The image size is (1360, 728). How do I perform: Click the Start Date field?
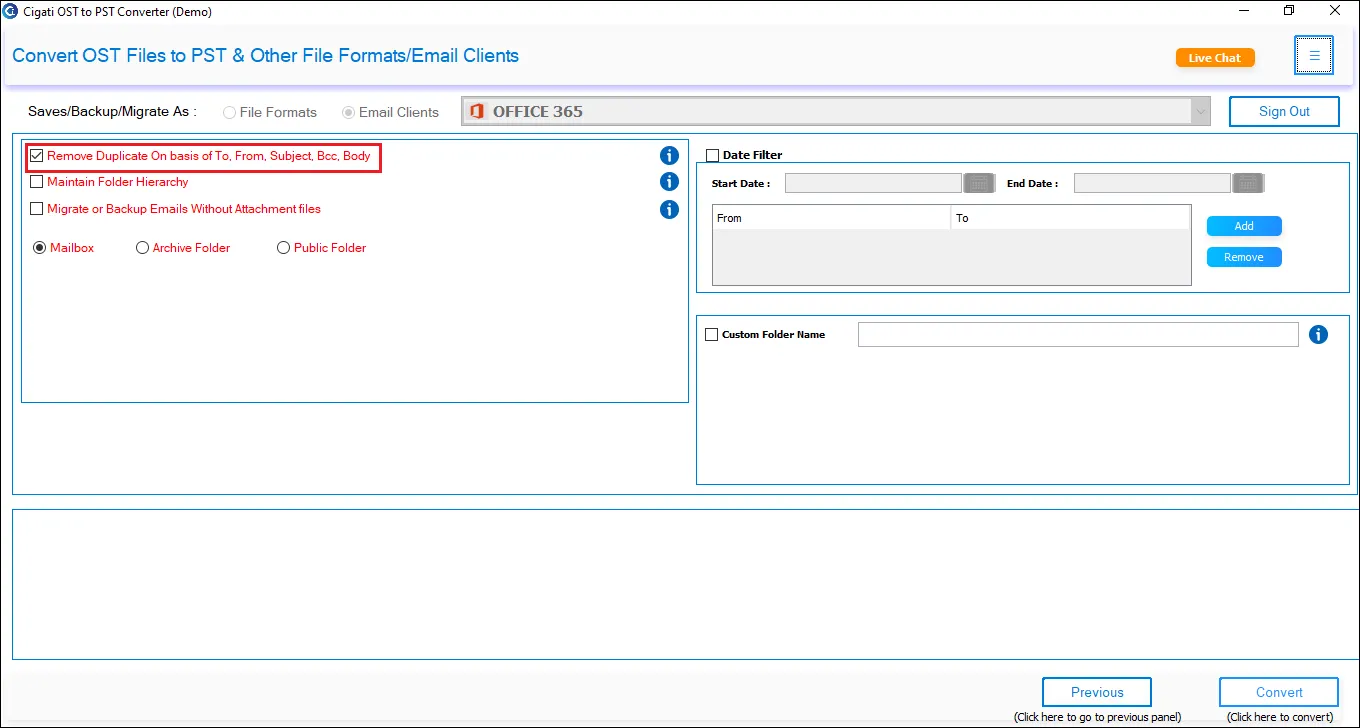click(873, 183)
